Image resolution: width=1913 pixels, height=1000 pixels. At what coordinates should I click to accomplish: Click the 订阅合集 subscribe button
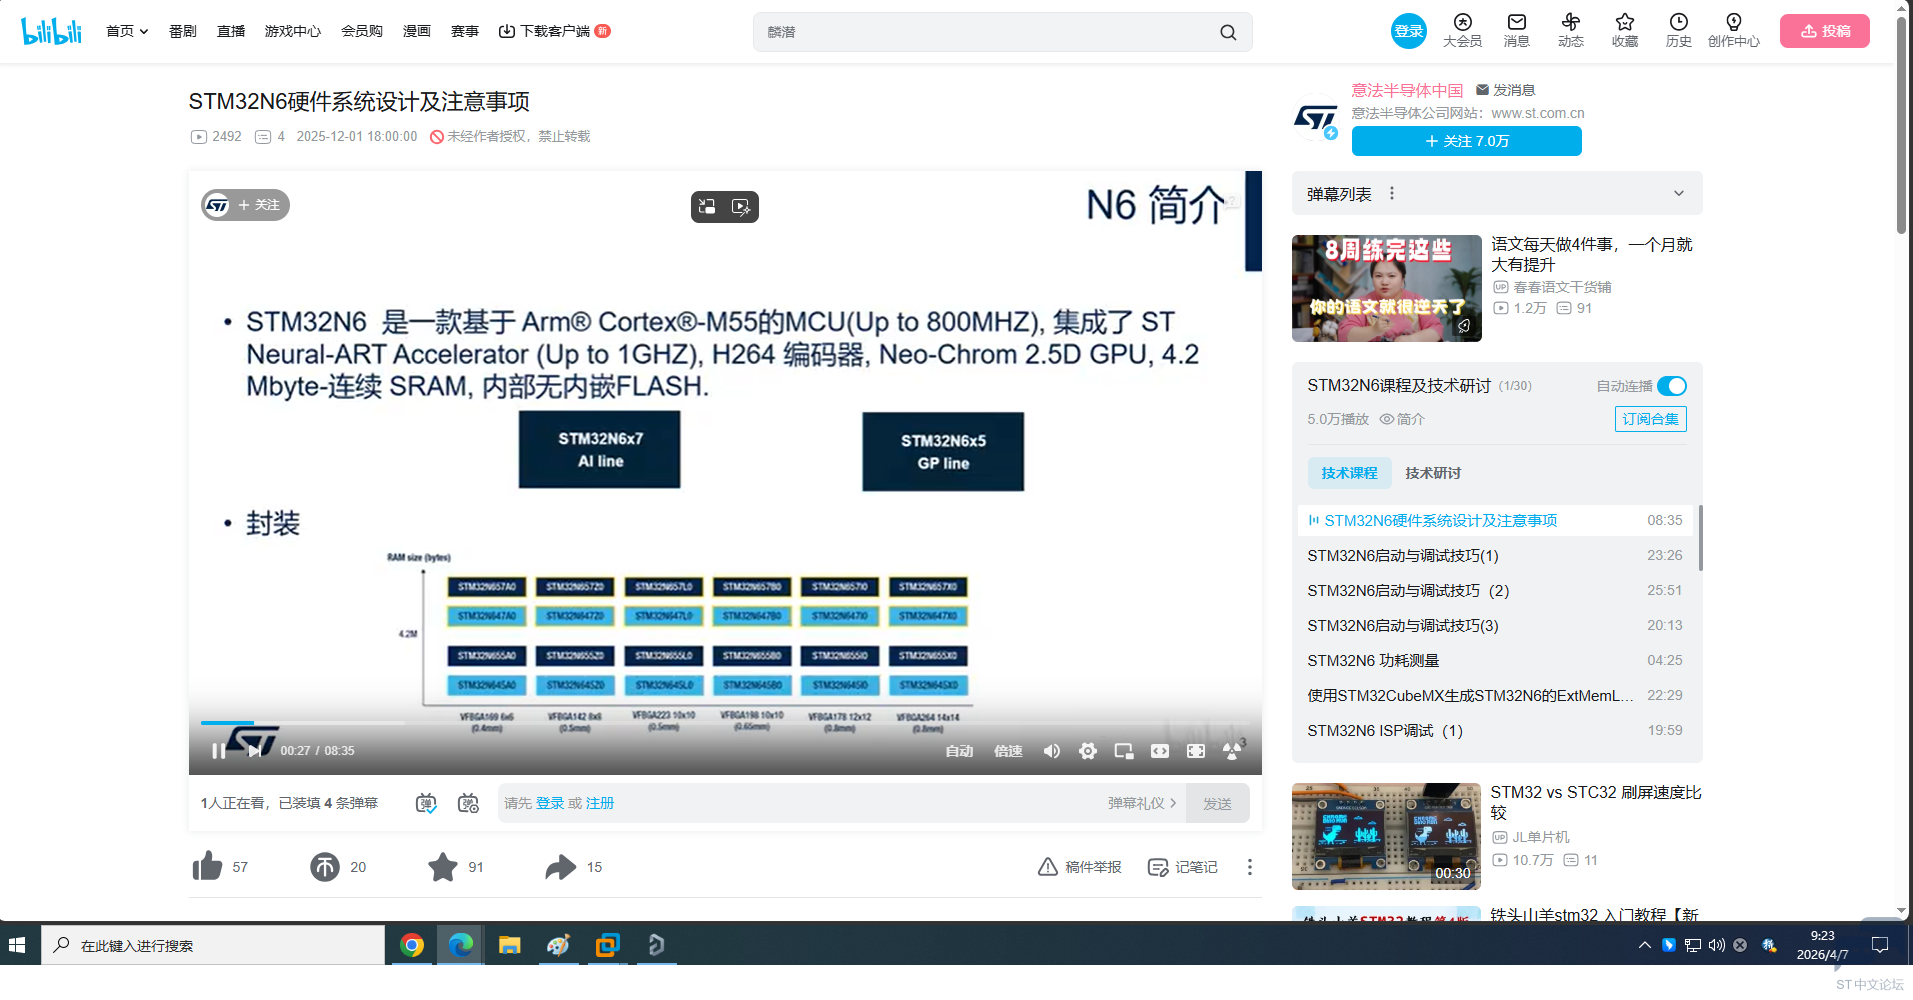(x=1650, y=419)
